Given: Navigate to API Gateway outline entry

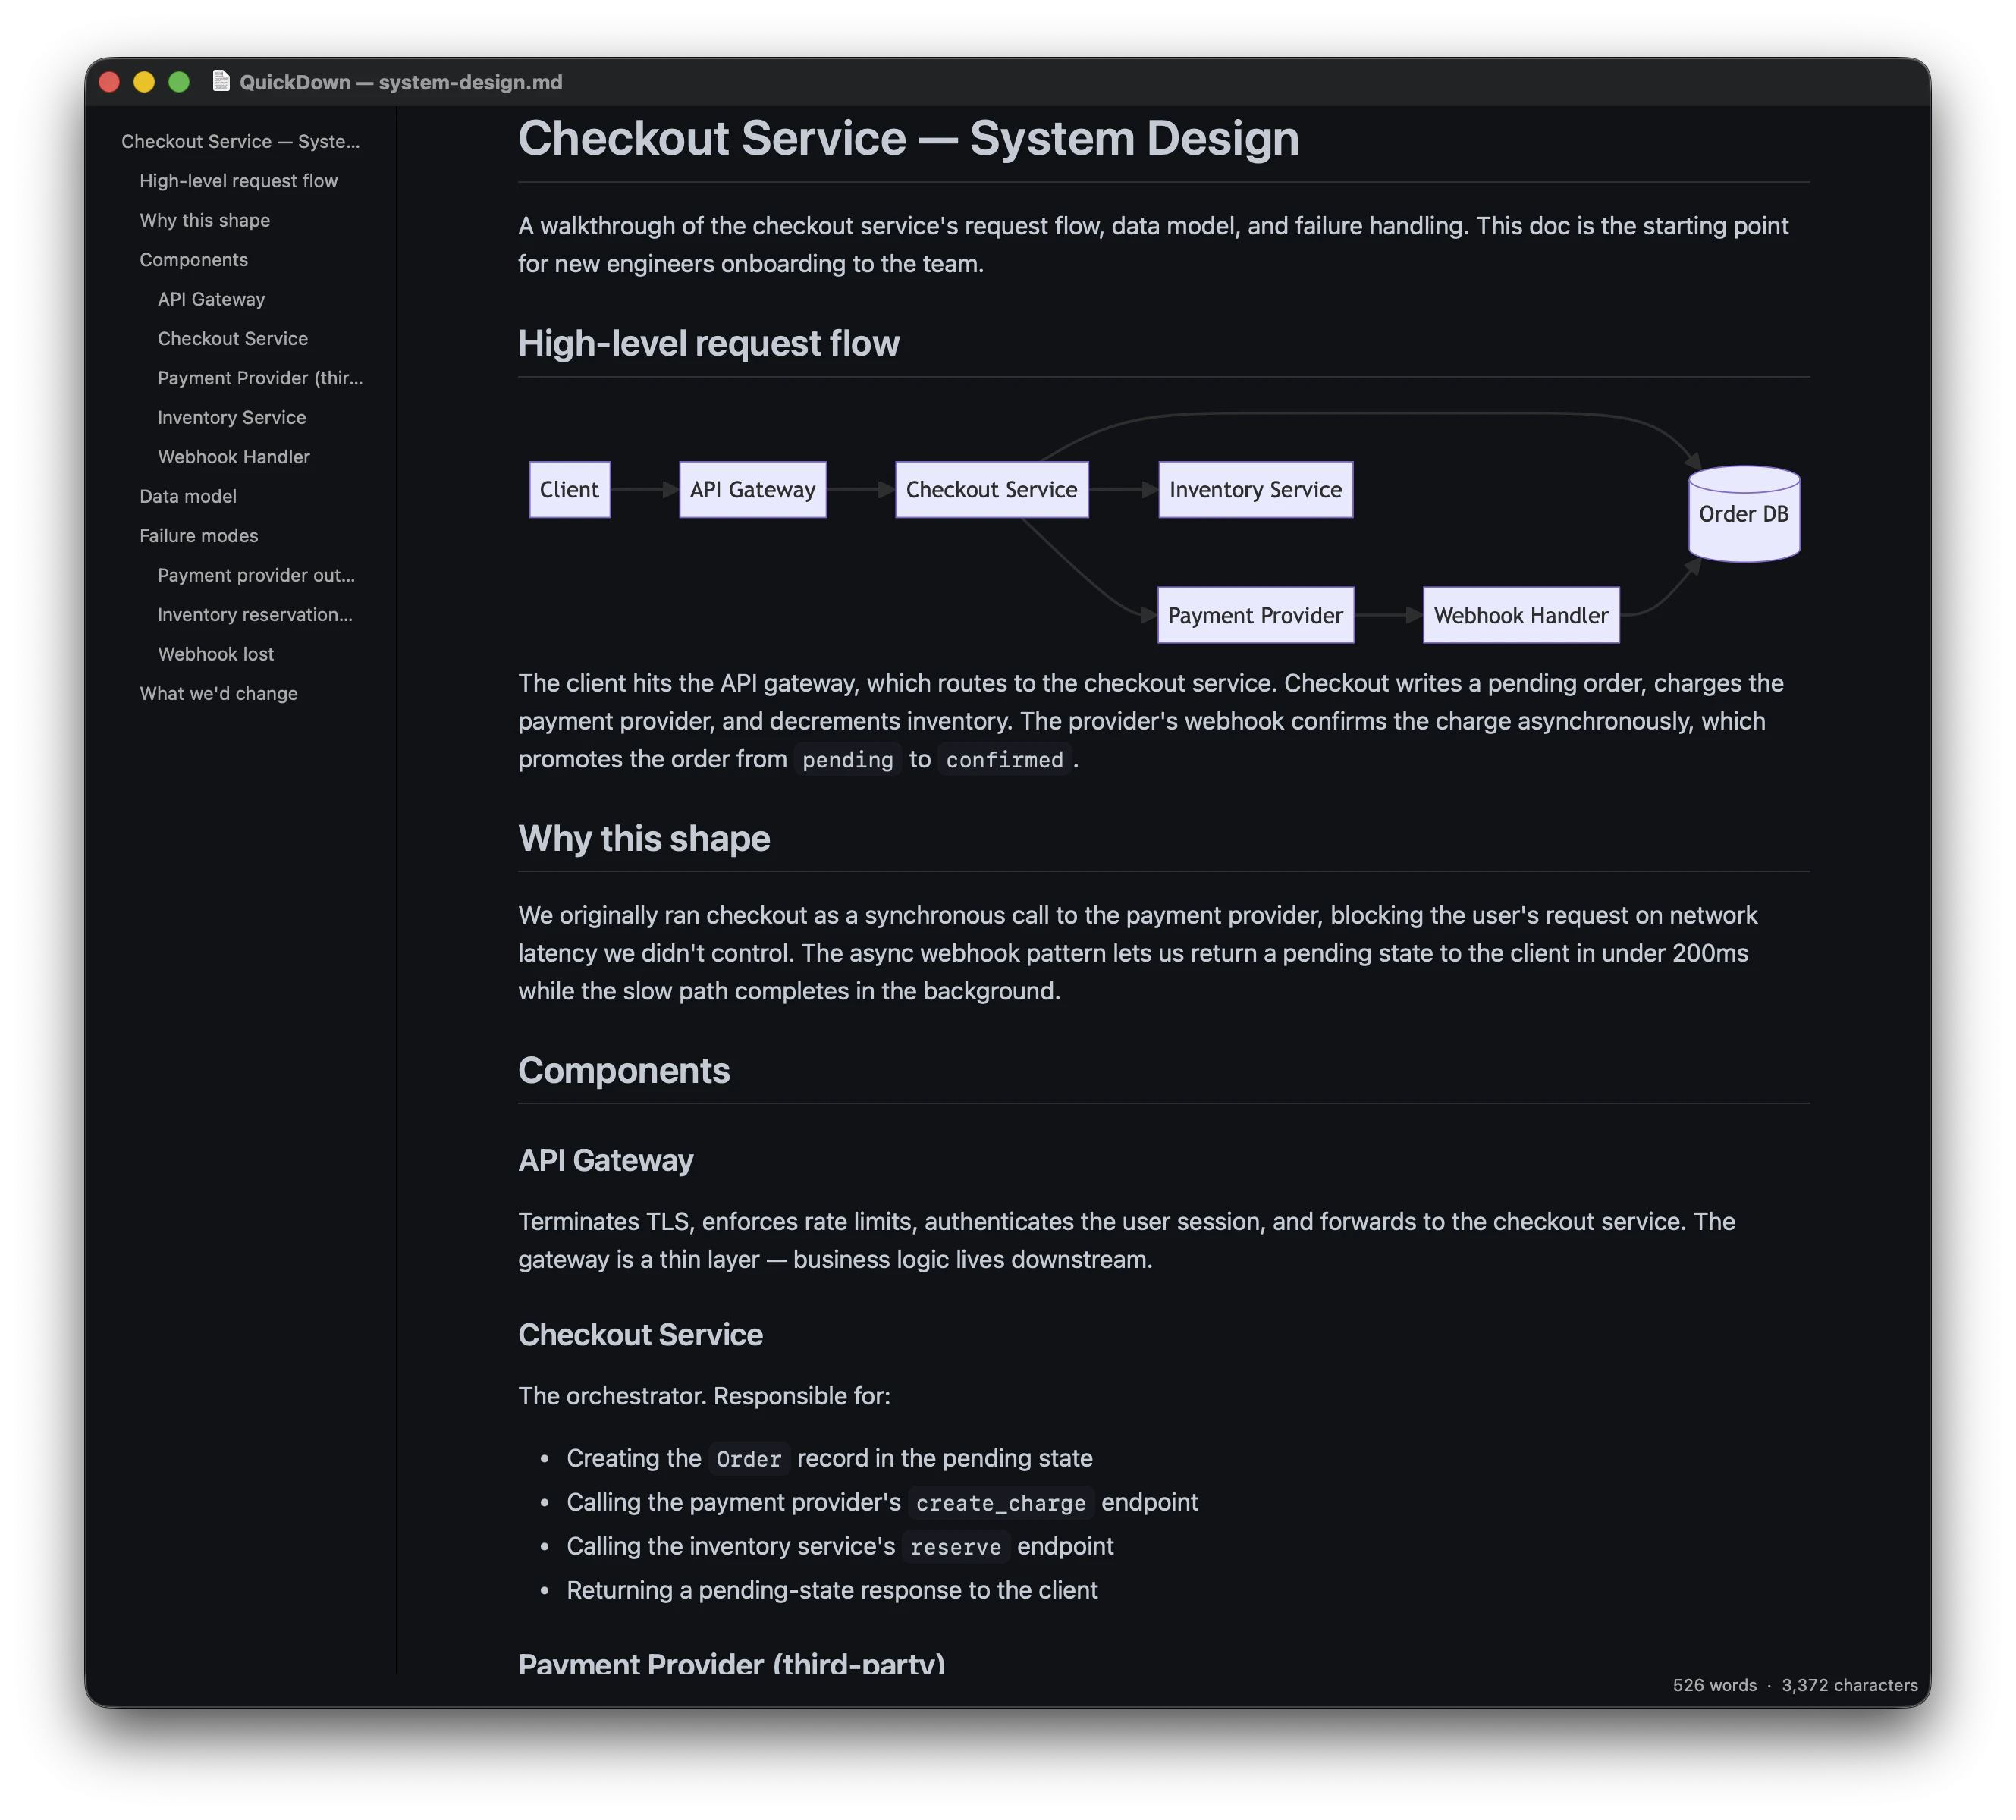Looking at the screenshot, I should pos(211,299).
